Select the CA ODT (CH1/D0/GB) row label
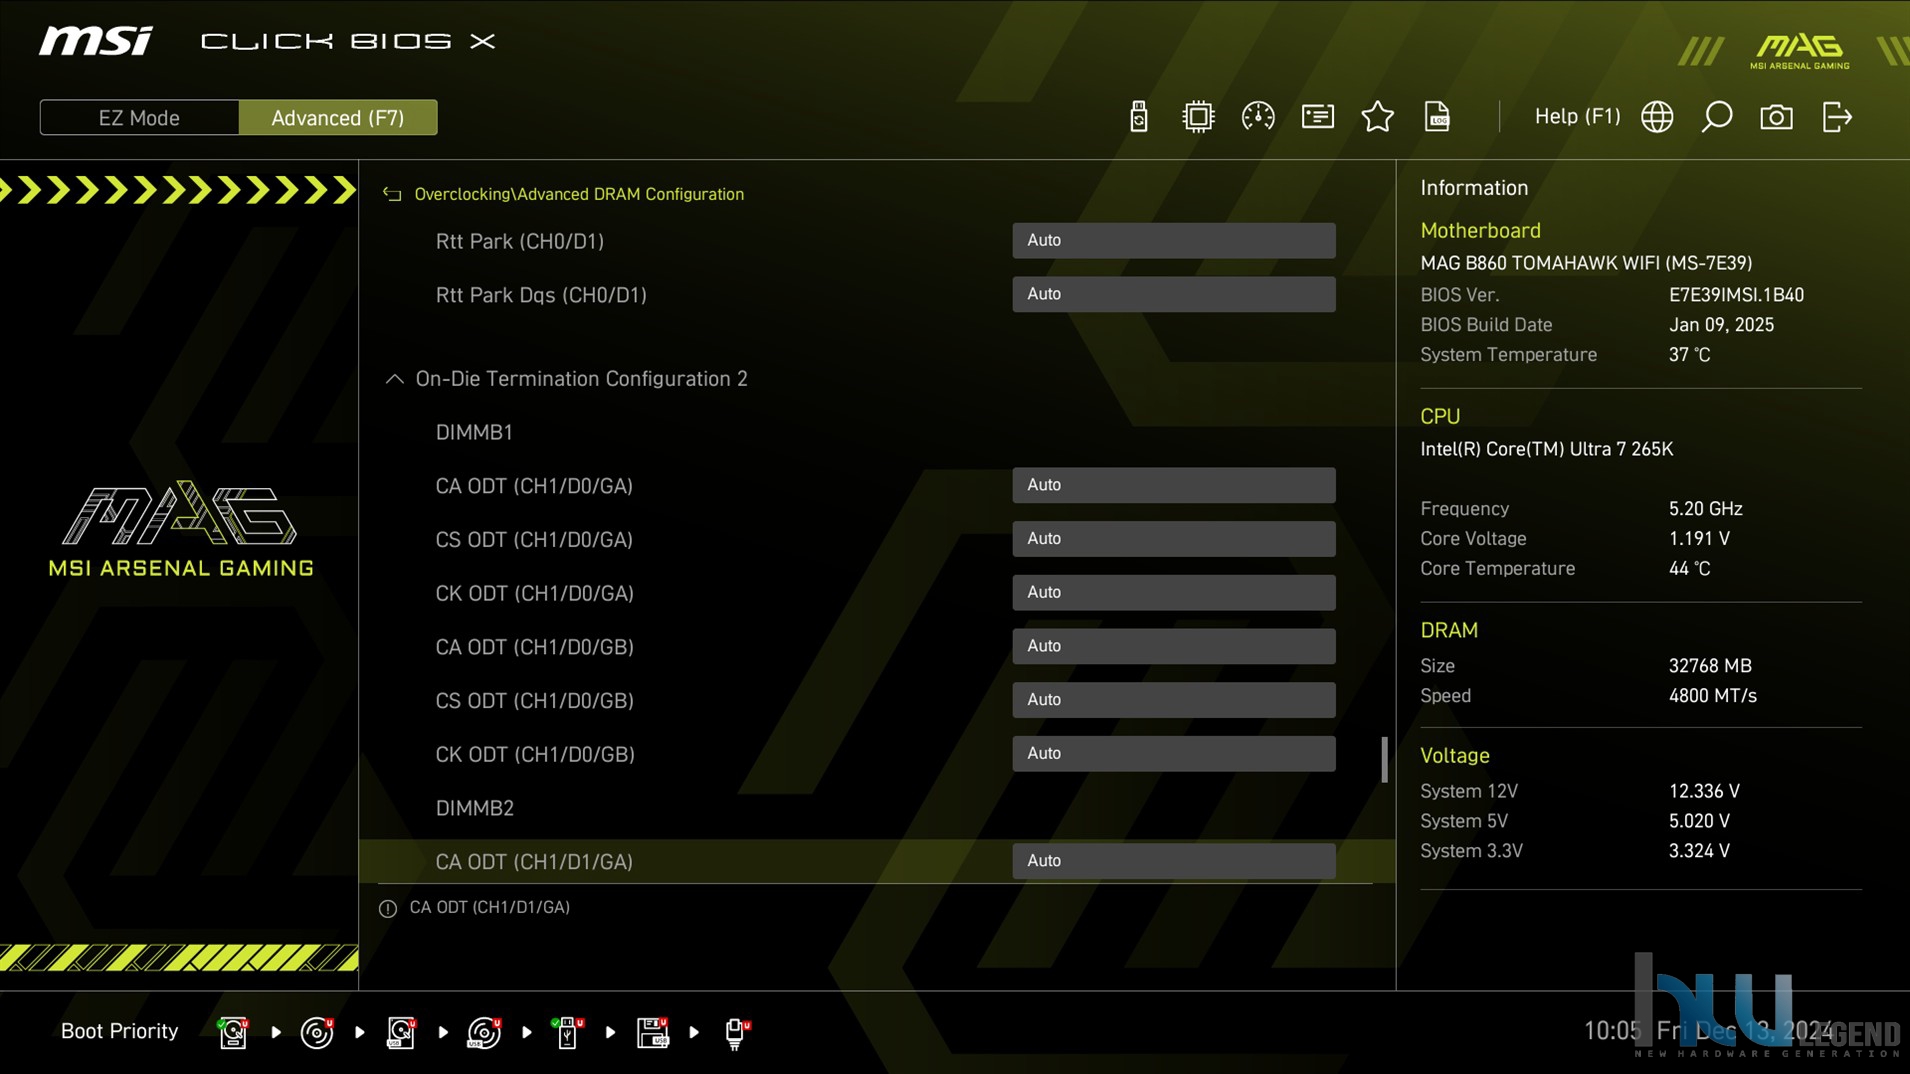Image resolution: width=1910 pixels, height=1074 pixels. pos(534,647)
